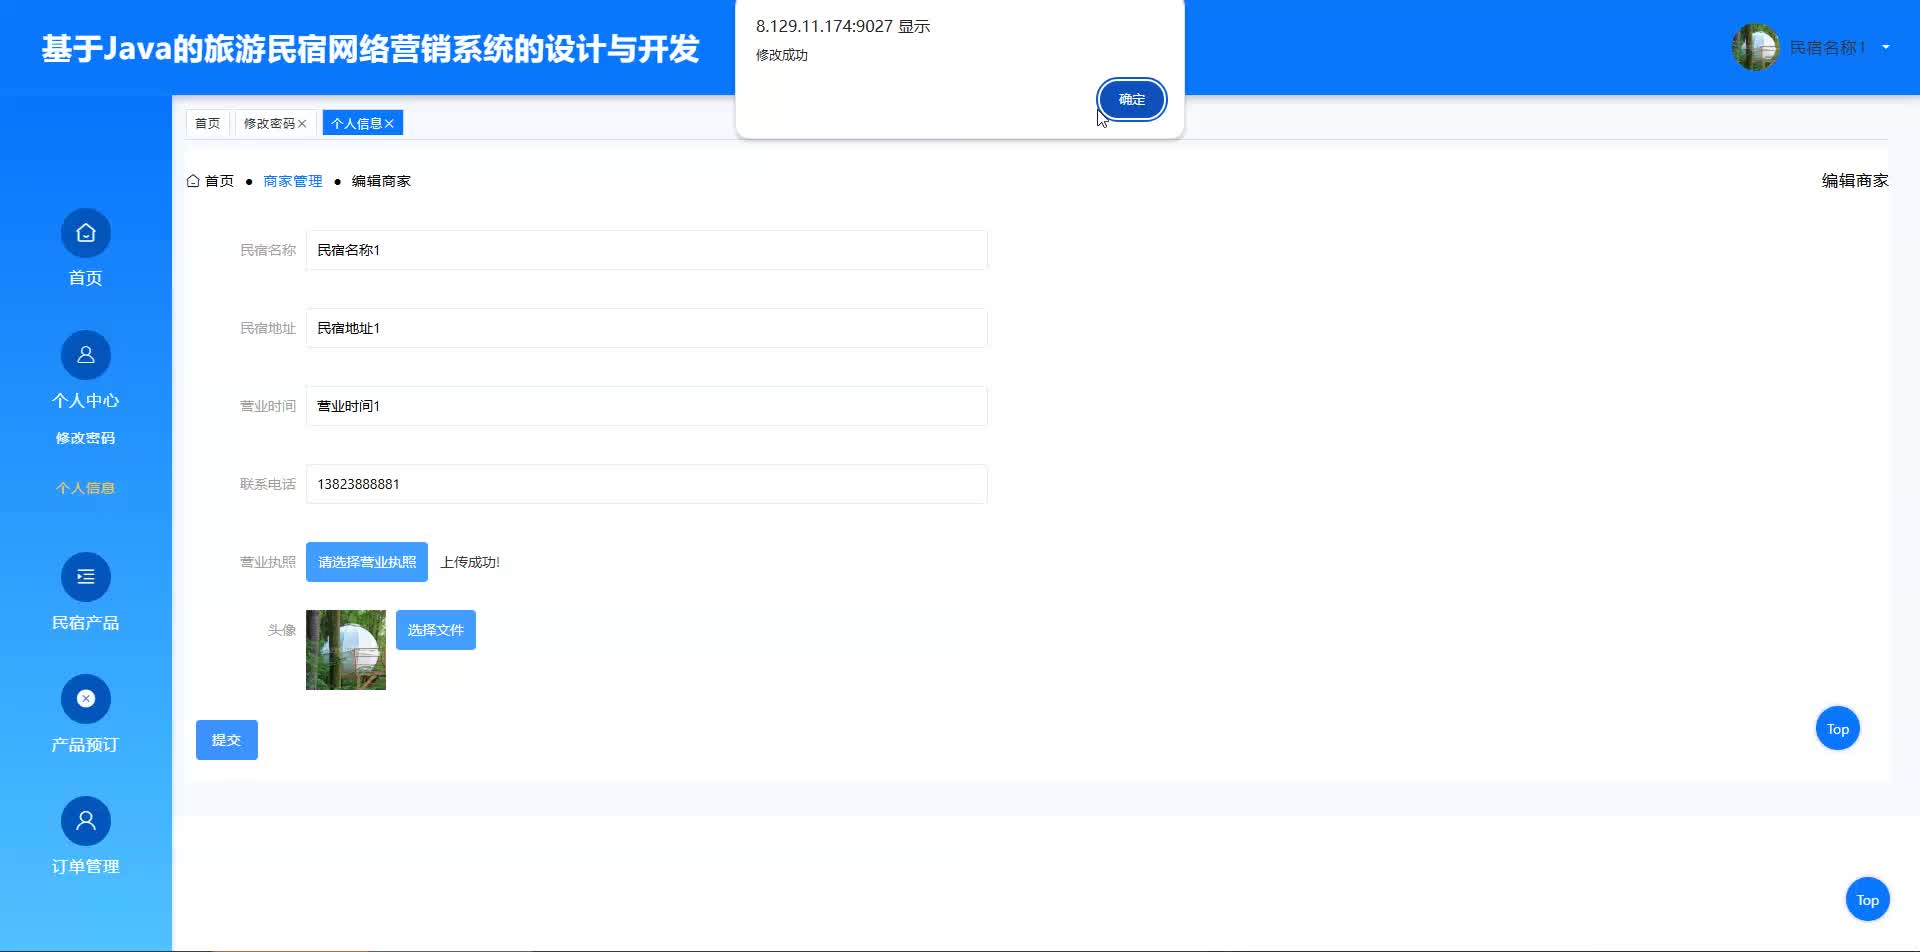Click the 民宿产品 list icon
Viewport: 1920px width, 952px height.
85,577
